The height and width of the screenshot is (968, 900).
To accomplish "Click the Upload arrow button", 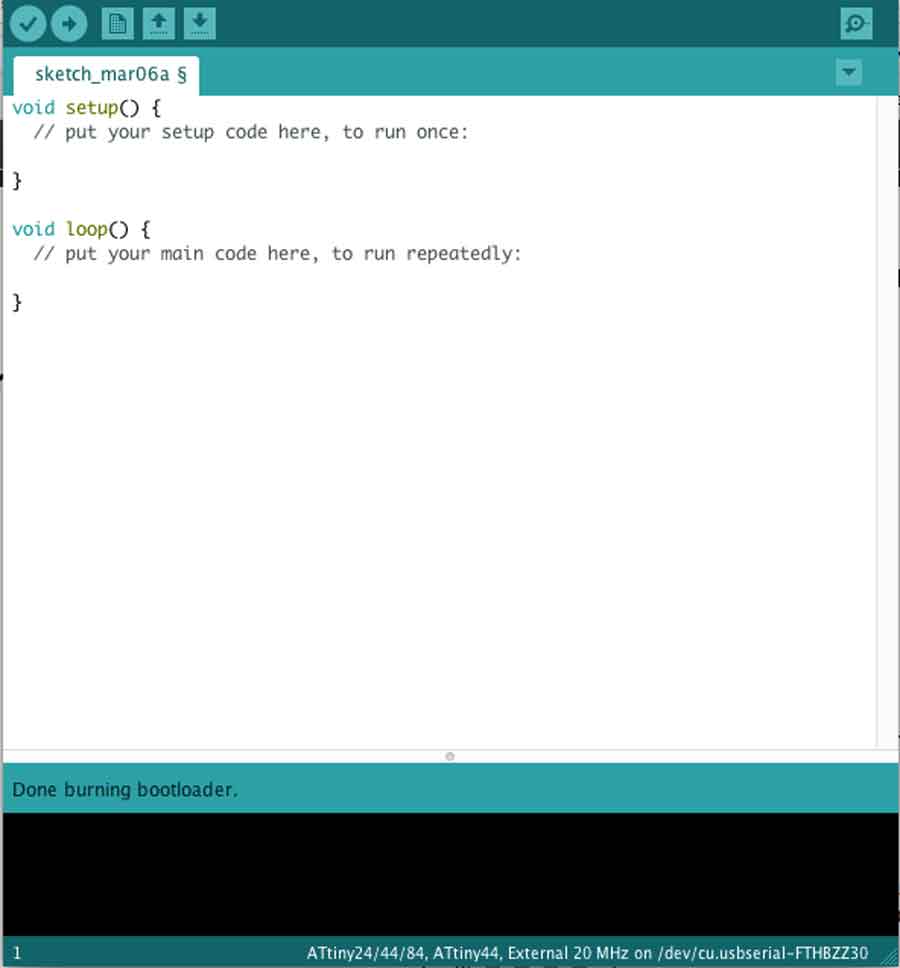I will [x=69, y=24].
